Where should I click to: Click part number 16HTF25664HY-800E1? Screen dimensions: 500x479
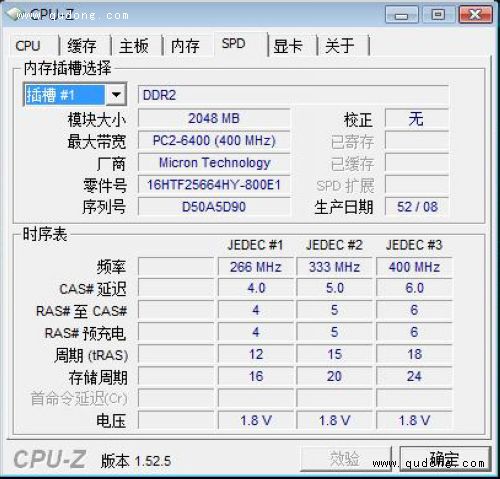214,185
